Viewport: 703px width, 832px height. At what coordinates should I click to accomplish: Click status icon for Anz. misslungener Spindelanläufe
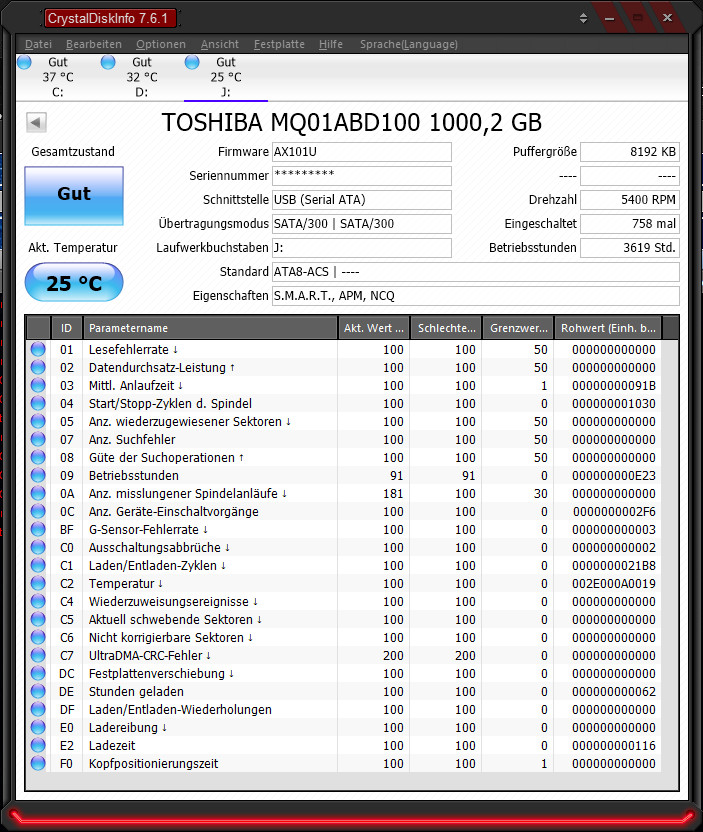point(38,493)
